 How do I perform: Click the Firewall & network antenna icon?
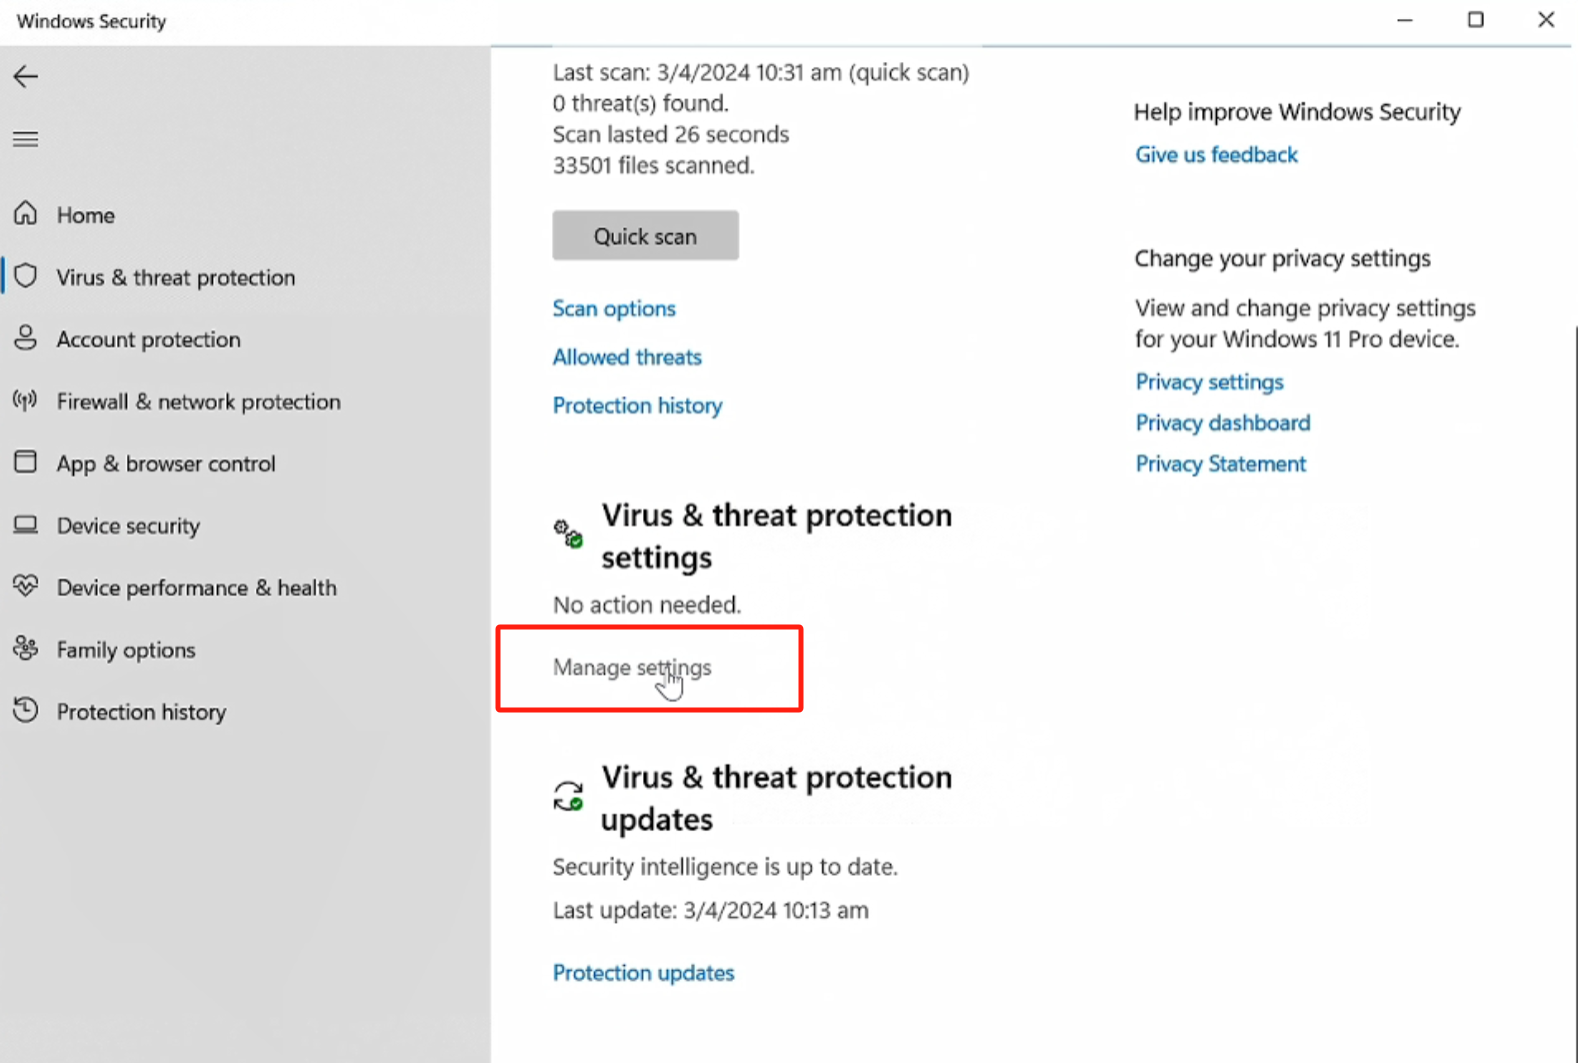pos(26,401)
